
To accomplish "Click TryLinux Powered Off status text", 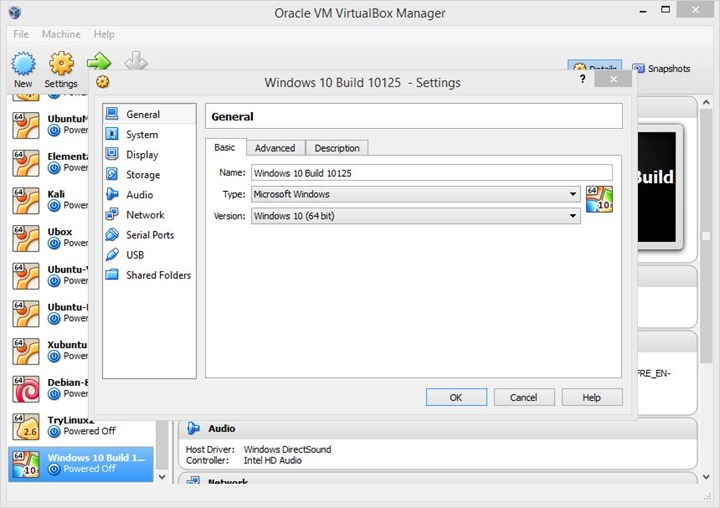I will pyautogui.click(x=89, y=431).
